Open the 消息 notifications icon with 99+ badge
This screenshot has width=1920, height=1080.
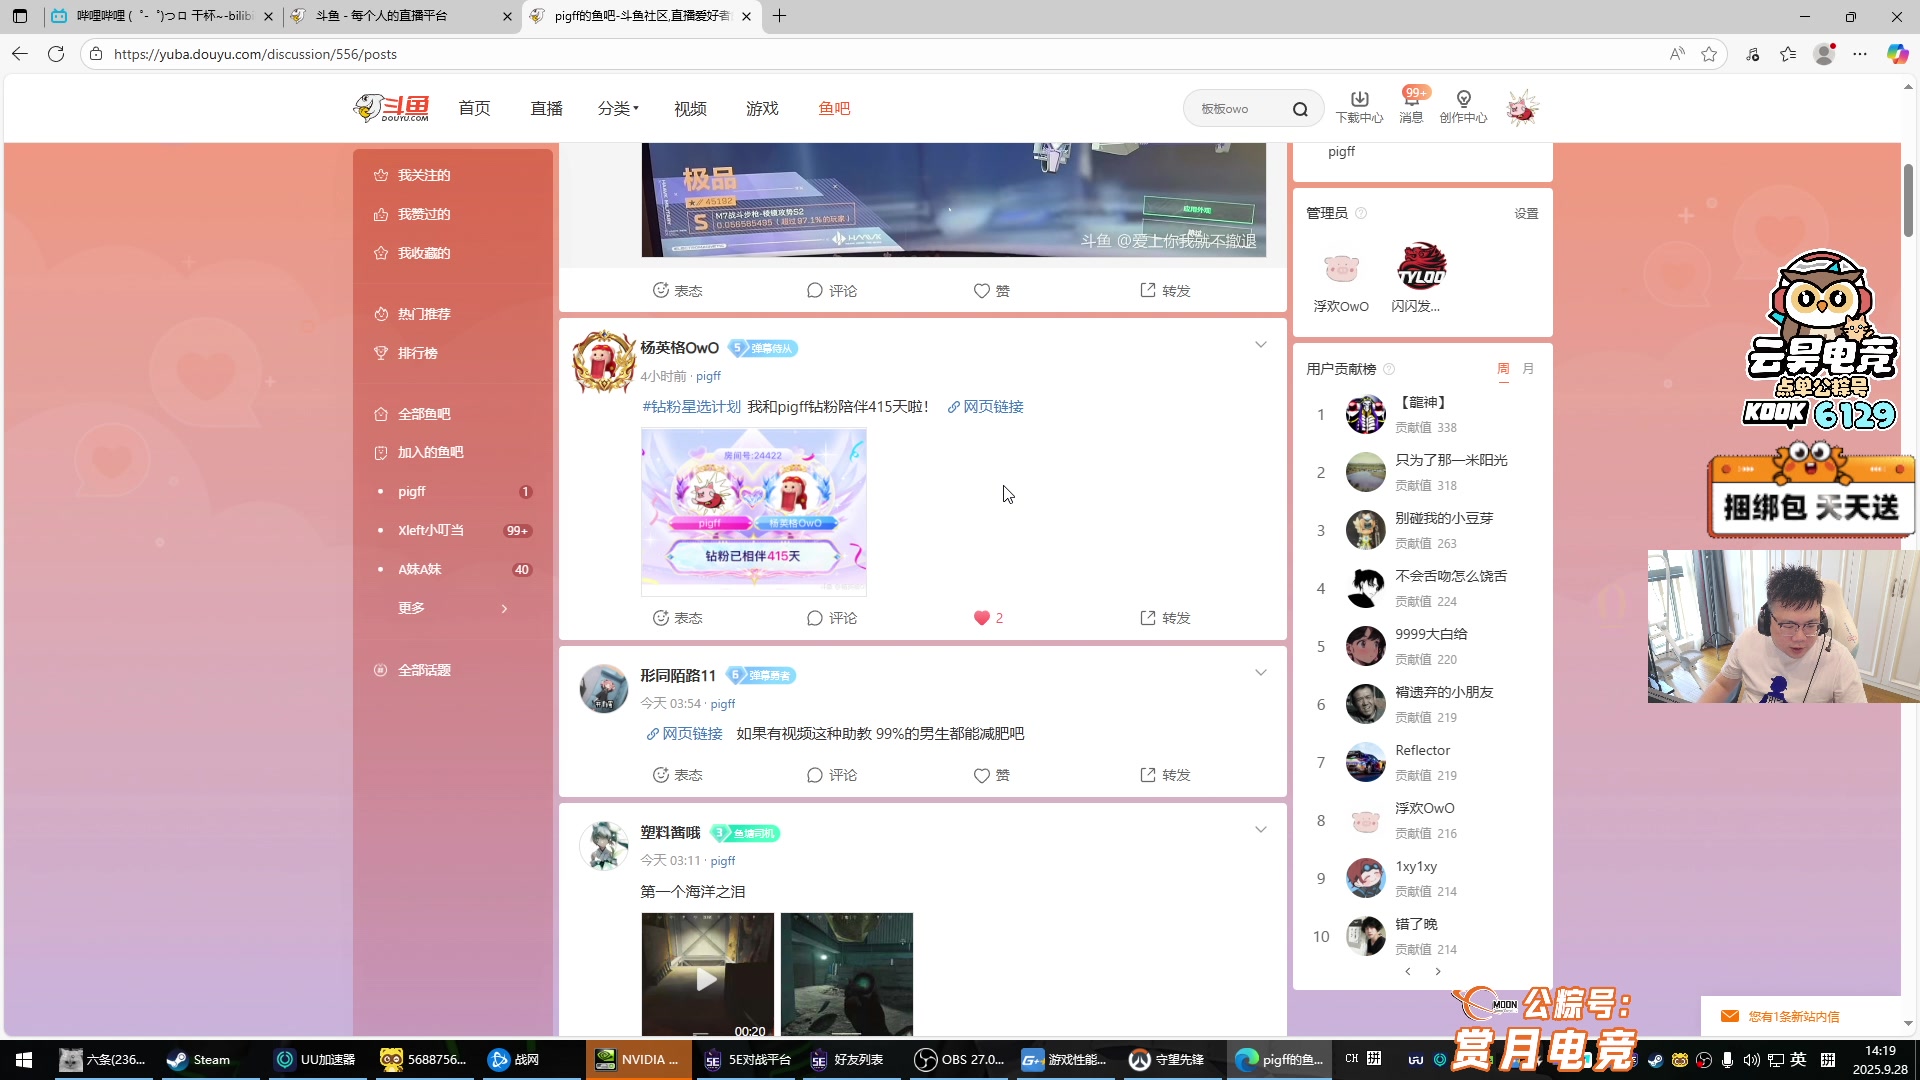point(1410,107)
